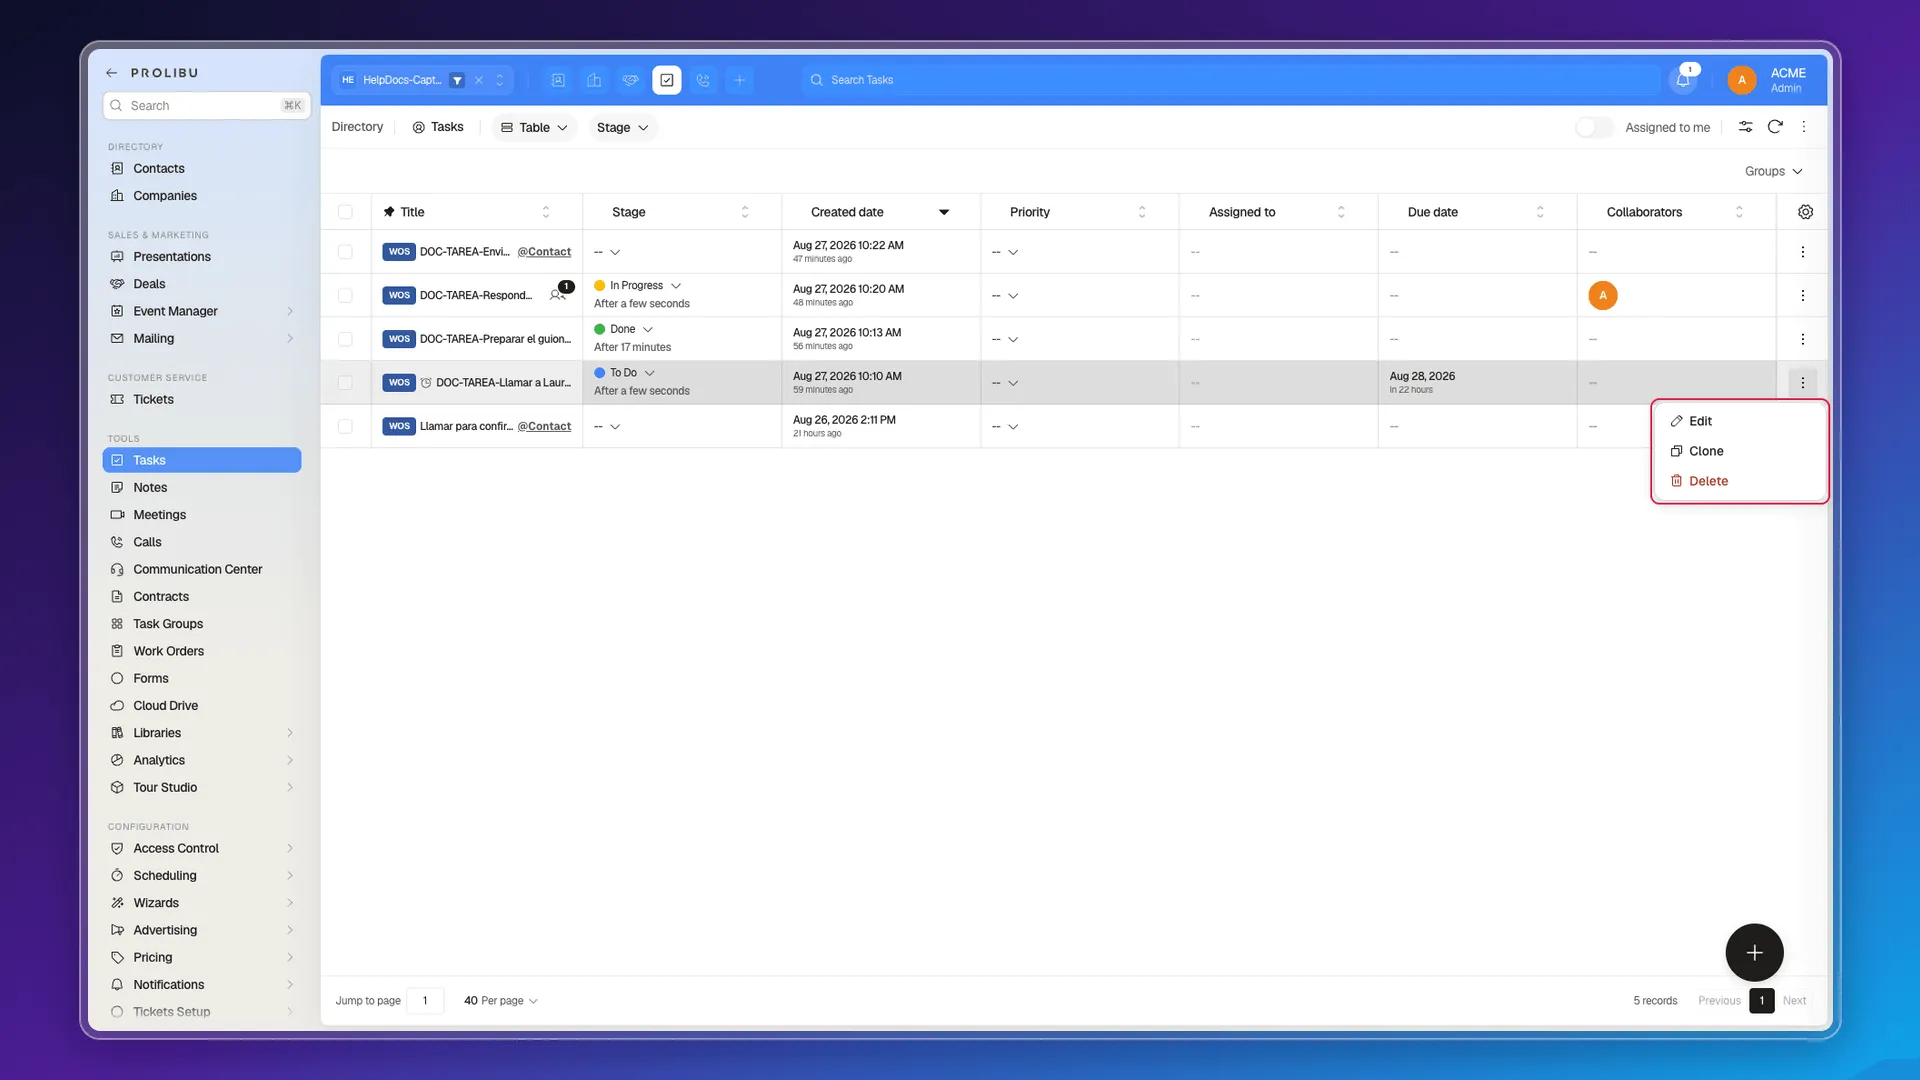The width and height of the screenshot is (1920, 1080).
Task: Open row menu for DOC-TAREA-Envi task
Action: pyautogui.click(x=1802, y=252)
